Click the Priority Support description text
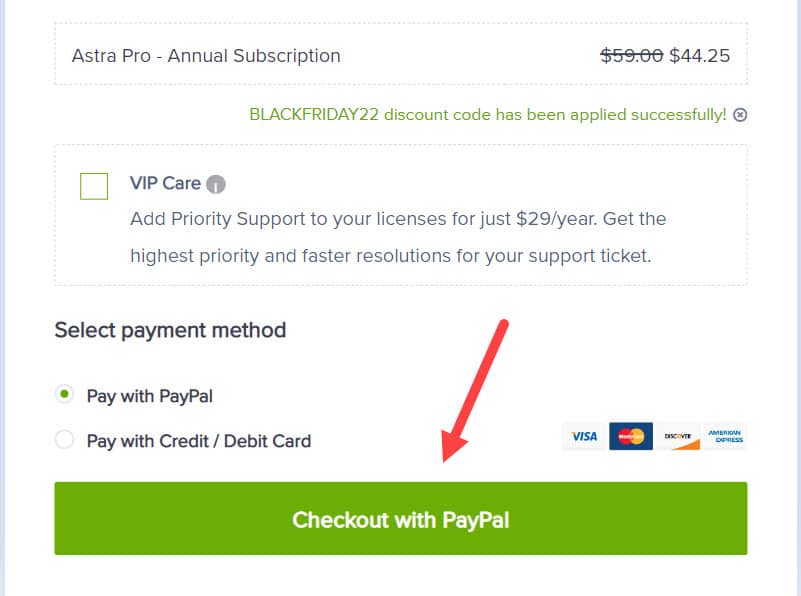The image size is (801, 596). pyautogui.click(x=398, y=237)
